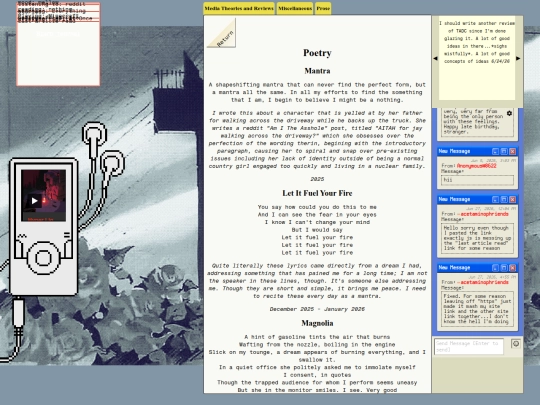Open the emoji picker beside Send Message
Image resolution: width=540 pixels, height=405 pixels.
[x=516, y=343]
